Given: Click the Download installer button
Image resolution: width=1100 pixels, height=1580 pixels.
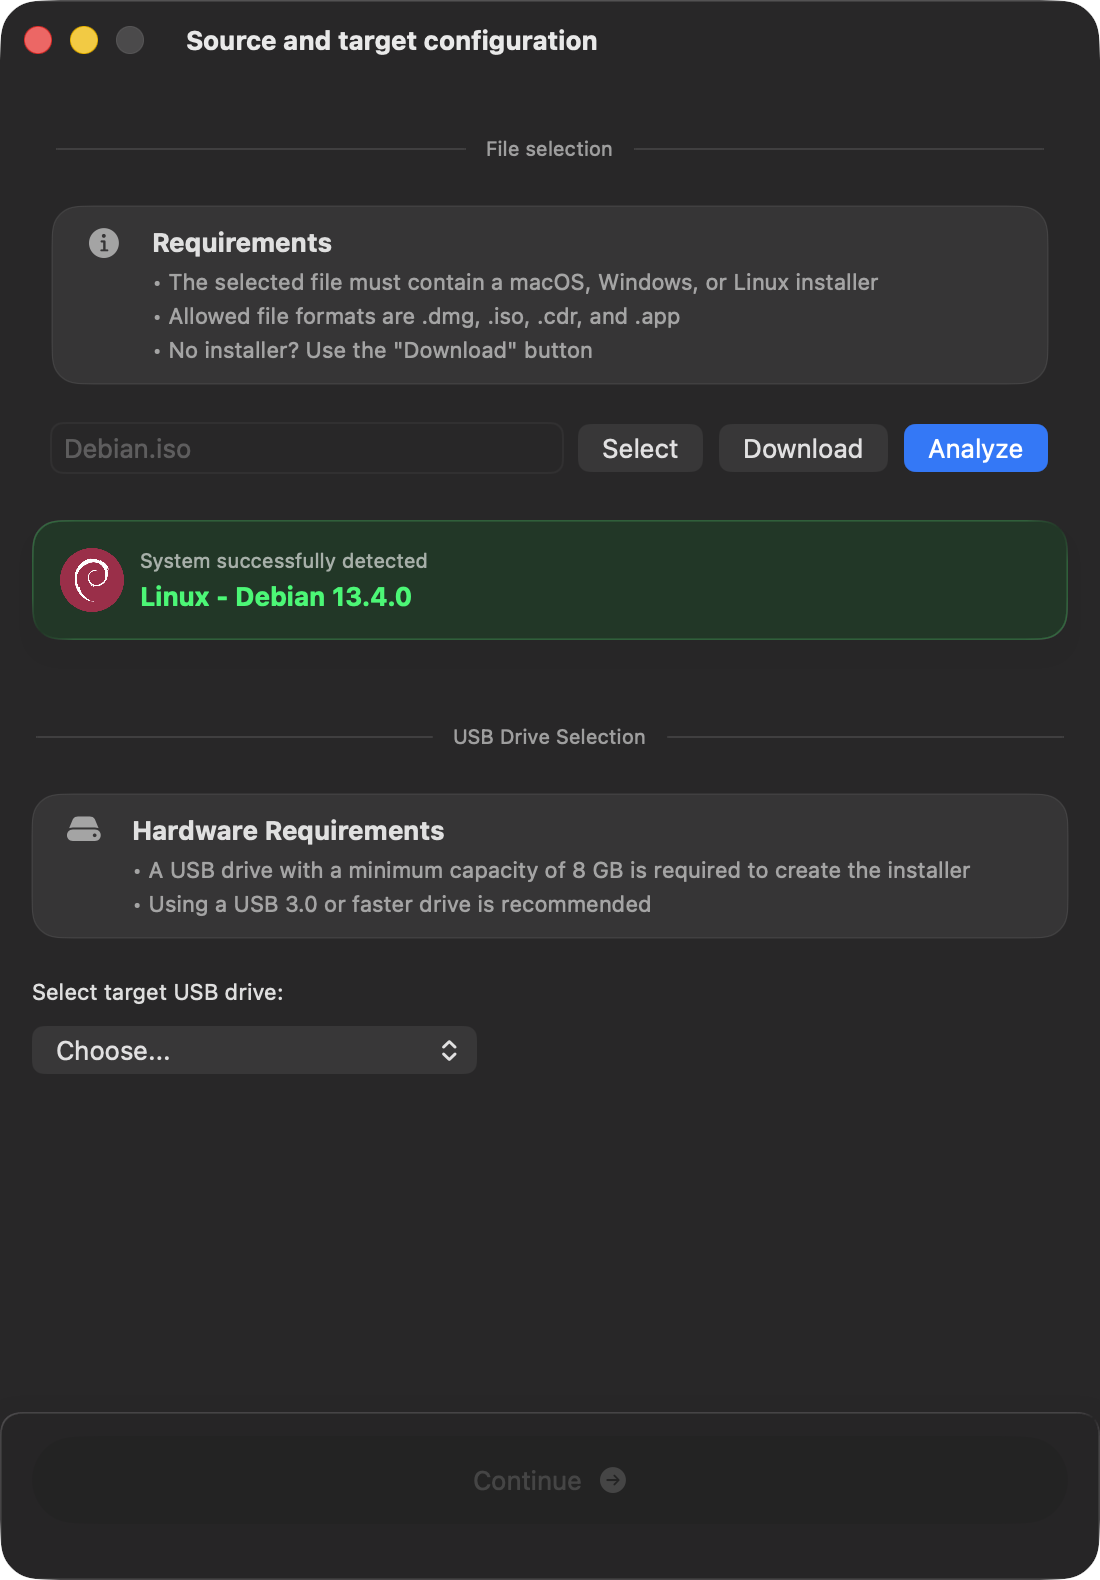Looking at the screenshot, I should (803, 448).
